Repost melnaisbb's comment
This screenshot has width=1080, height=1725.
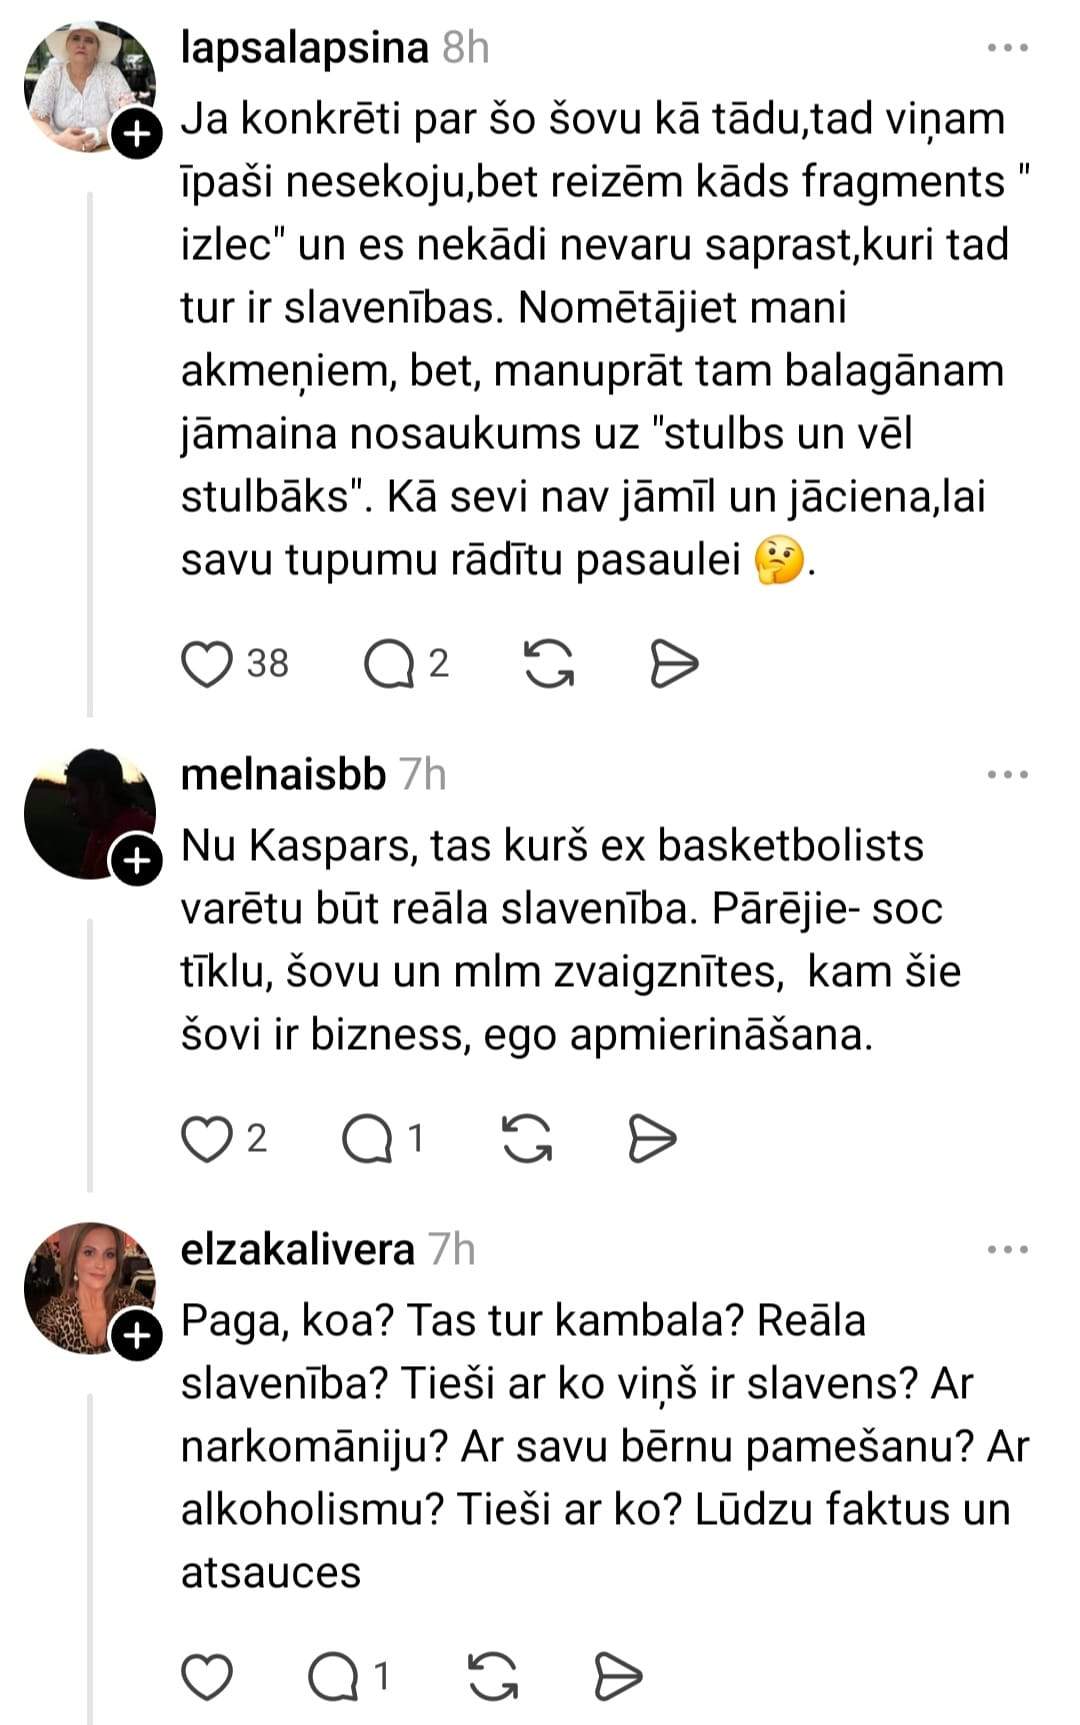(527, 1139)
